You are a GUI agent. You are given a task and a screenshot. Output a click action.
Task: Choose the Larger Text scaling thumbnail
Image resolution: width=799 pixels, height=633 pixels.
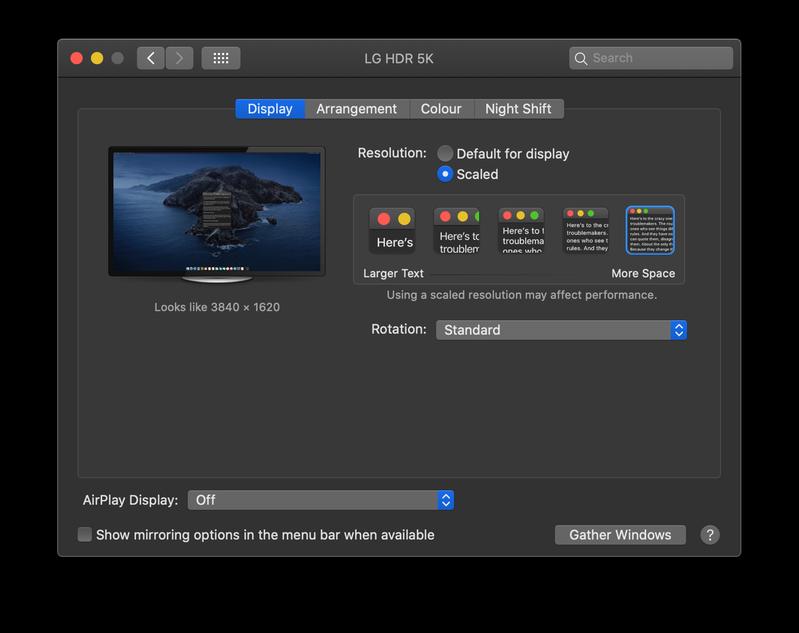coord(392,230)
